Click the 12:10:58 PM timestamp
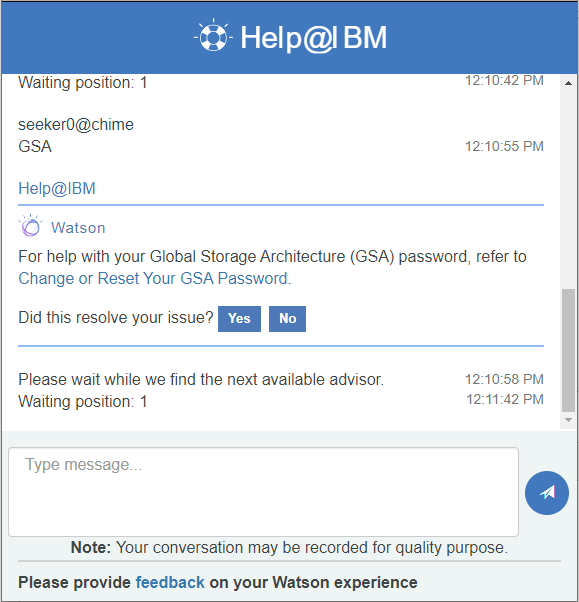This screenshot has height=602, width=579. (504, 379)
